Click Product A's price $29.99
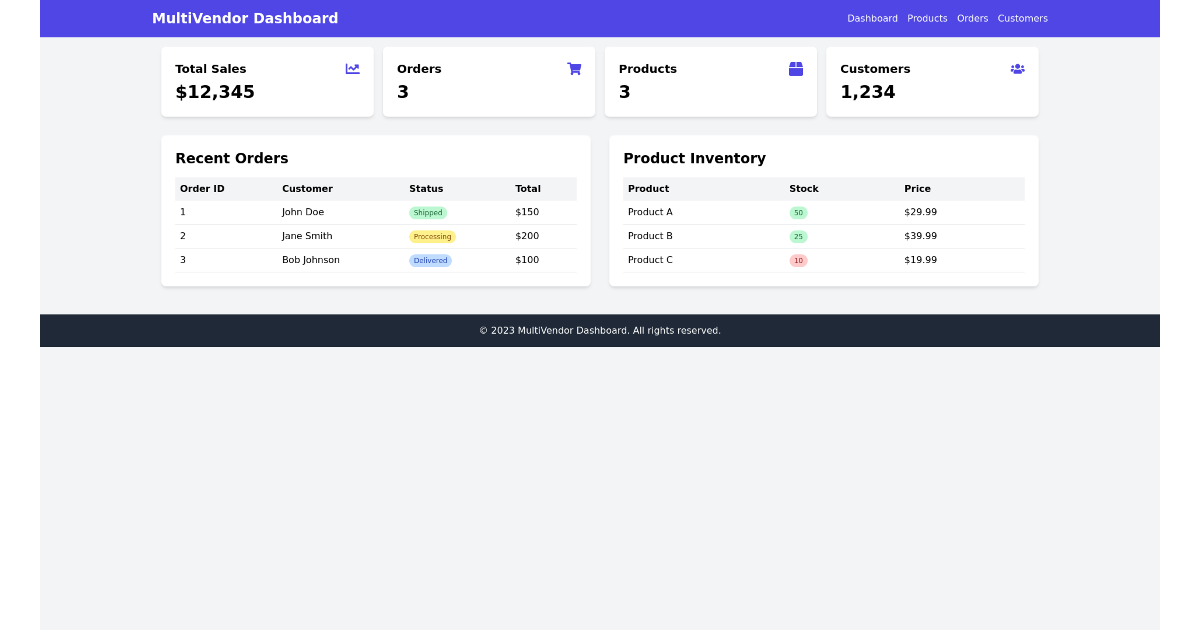The height and width of the screenshot is (630, 1200). [920, 212]
